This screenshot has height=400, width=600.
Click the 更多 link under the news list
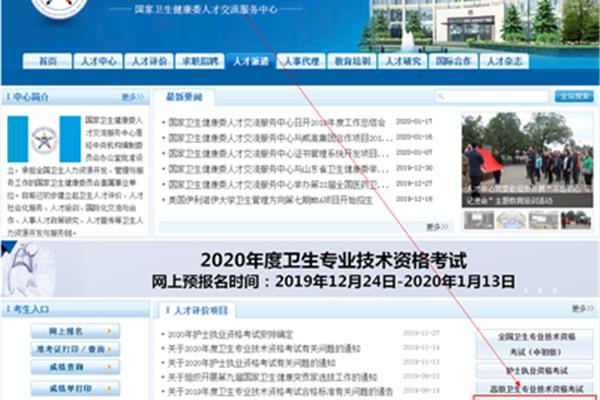[437, 227]
